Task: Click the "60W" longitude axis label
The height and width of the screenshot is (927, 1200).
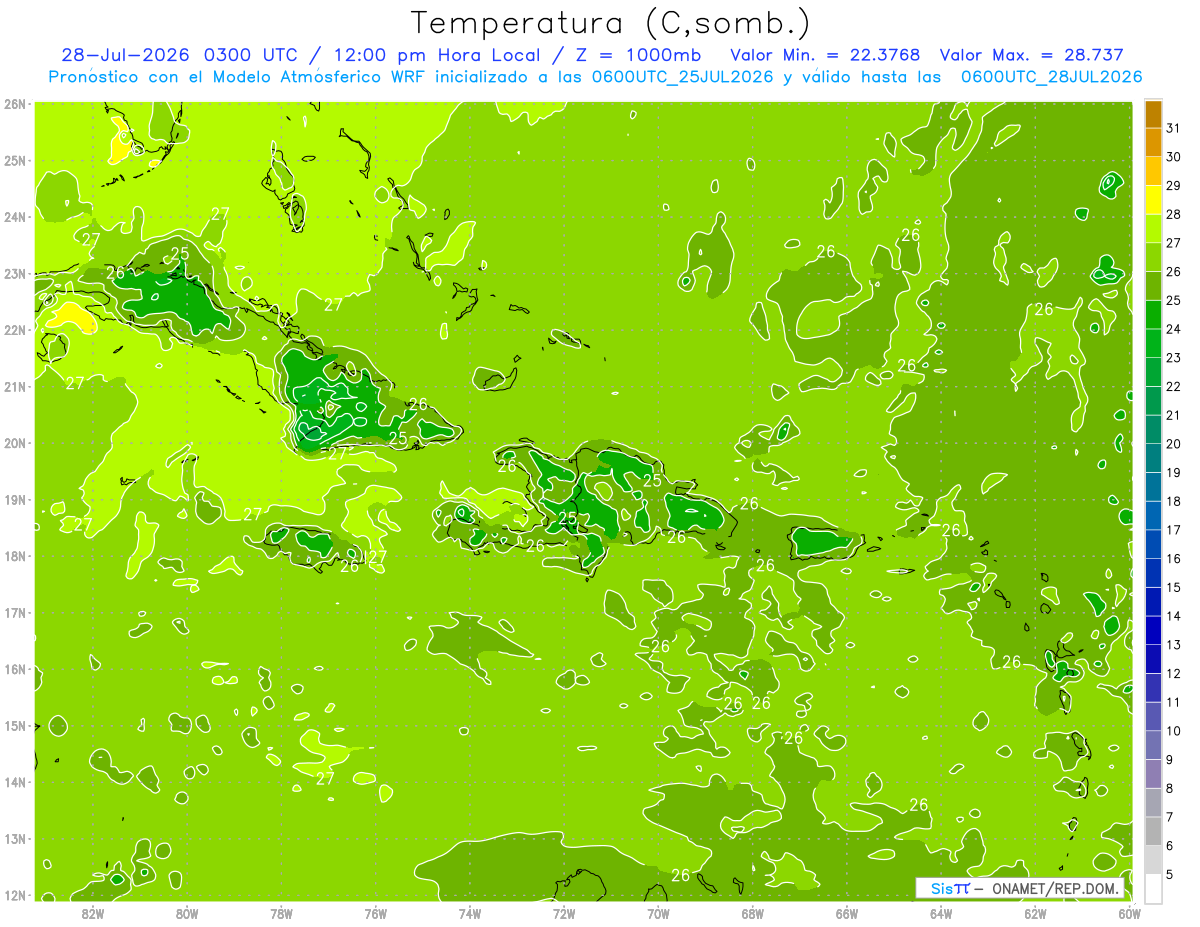Action: (x=1129, y=914)
